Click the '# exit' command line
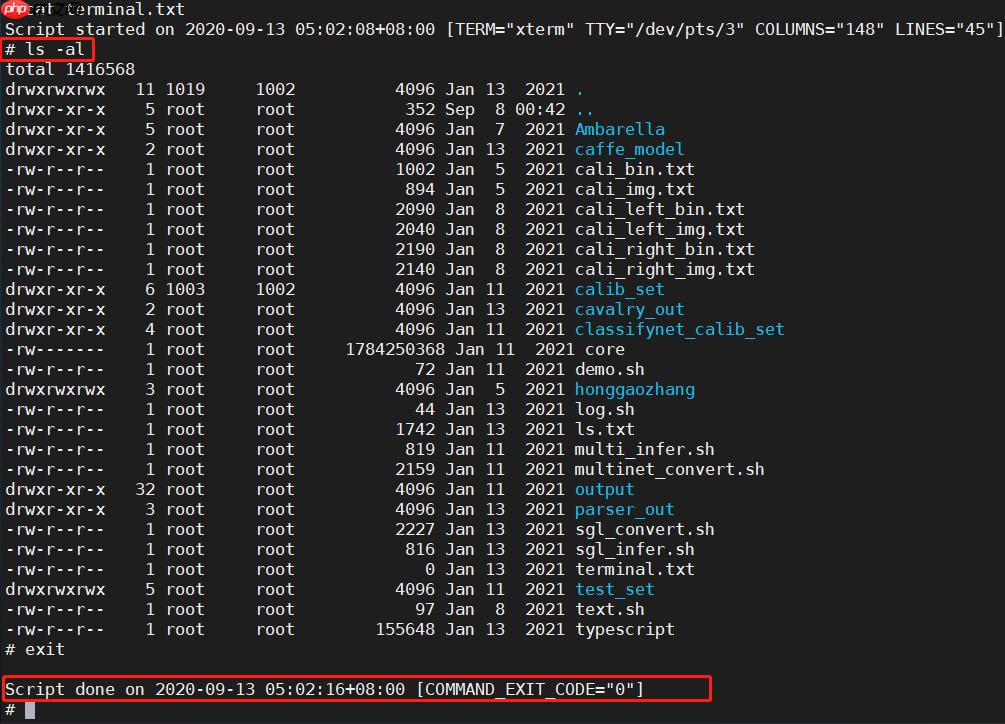 [x=35, y=650]
